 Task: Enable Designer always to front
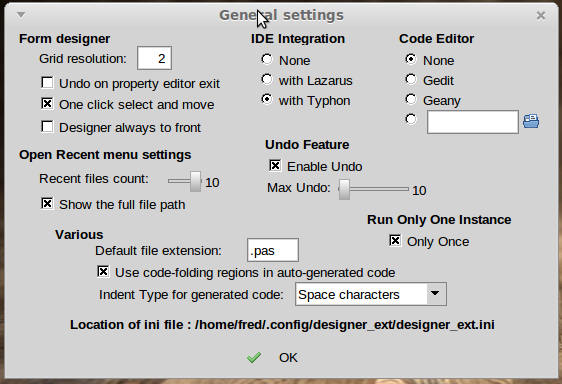pyautogui.click(x=47, y=127)
